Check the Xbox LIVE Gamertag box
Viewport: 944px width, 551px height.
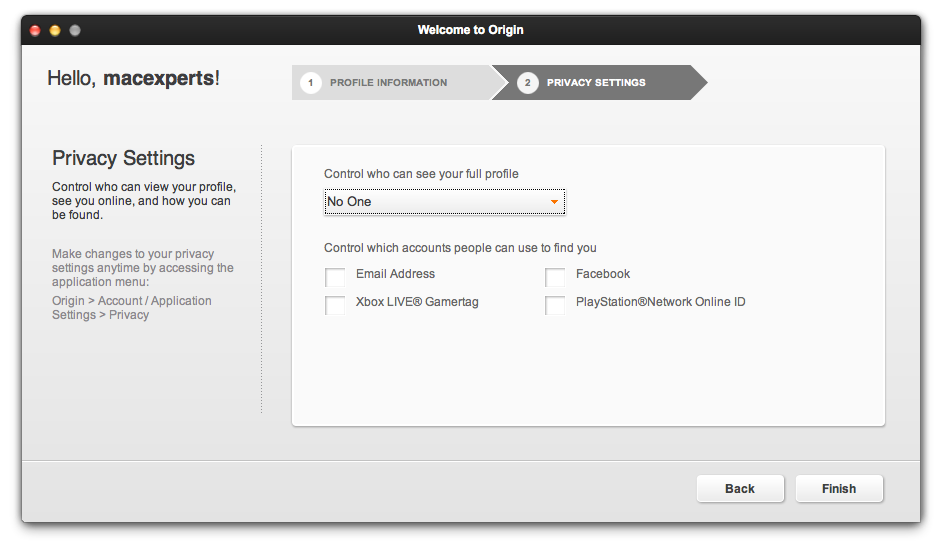[x=335, y=304]
